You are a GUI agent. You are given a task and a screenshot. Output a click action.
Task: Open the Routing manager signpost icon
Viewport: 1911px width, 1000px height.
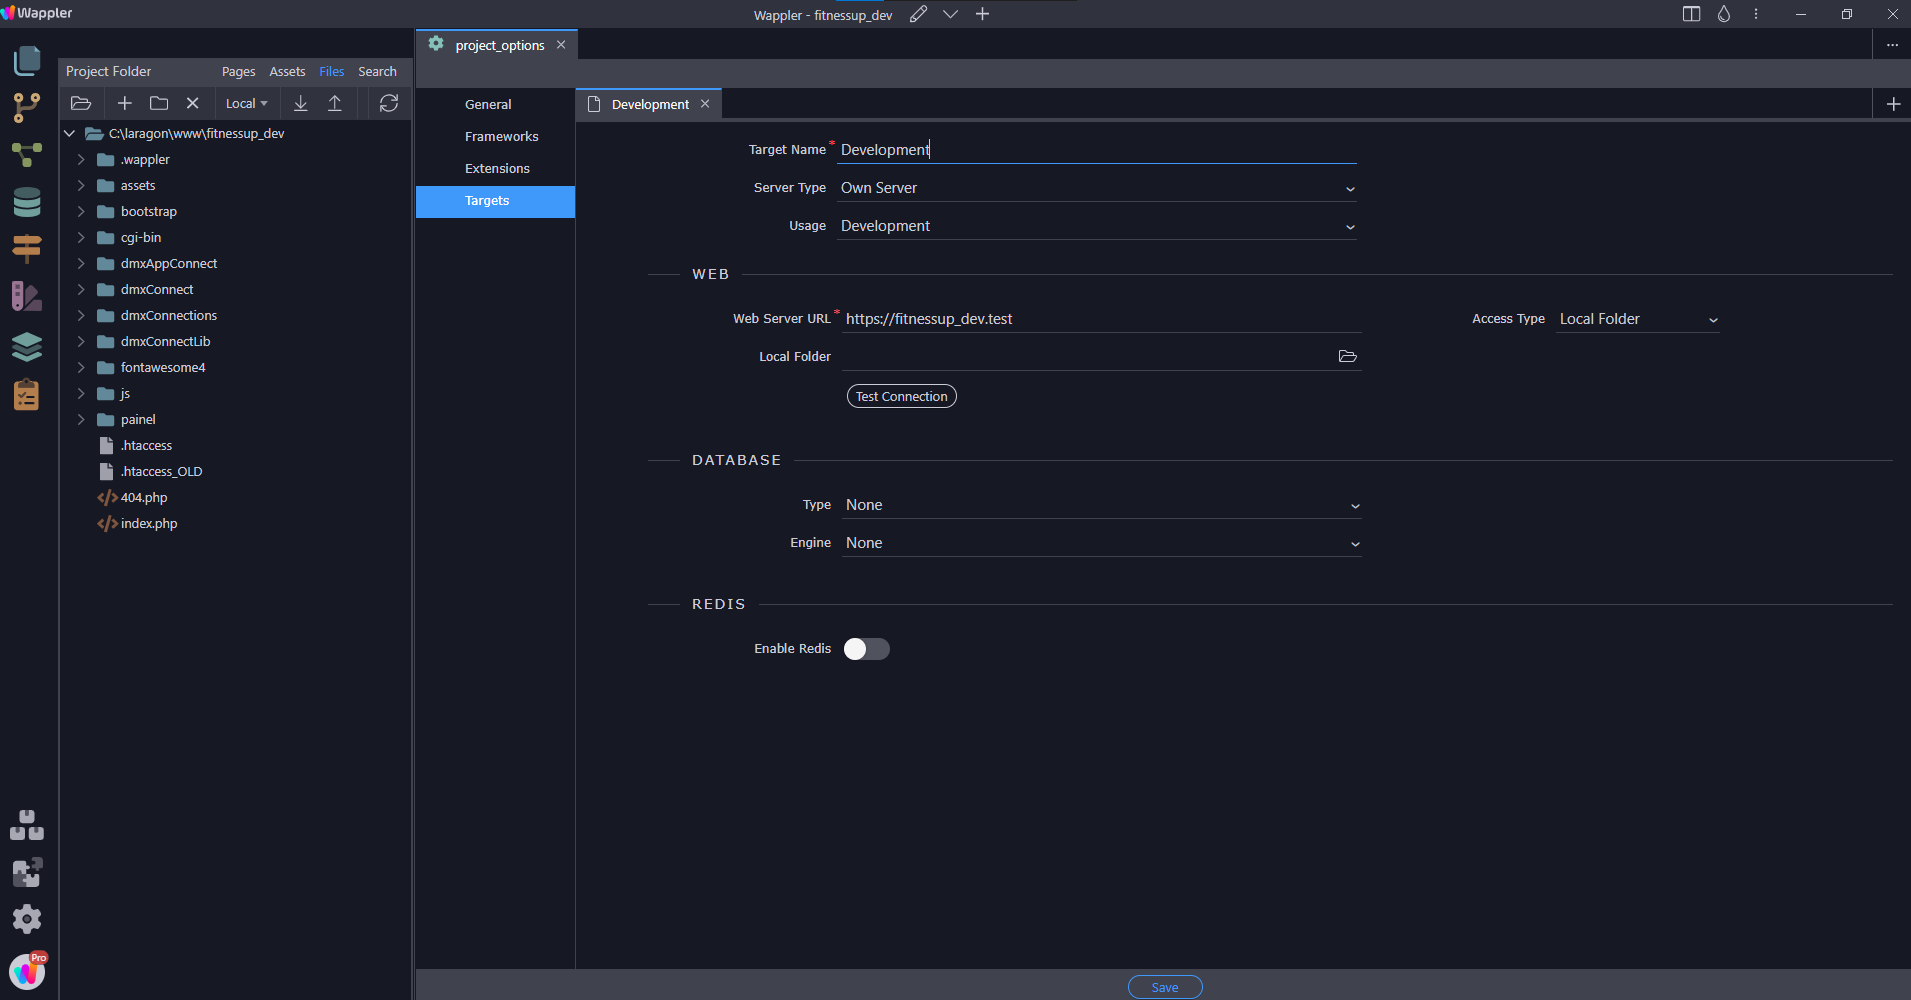click(x=26, y=249)
